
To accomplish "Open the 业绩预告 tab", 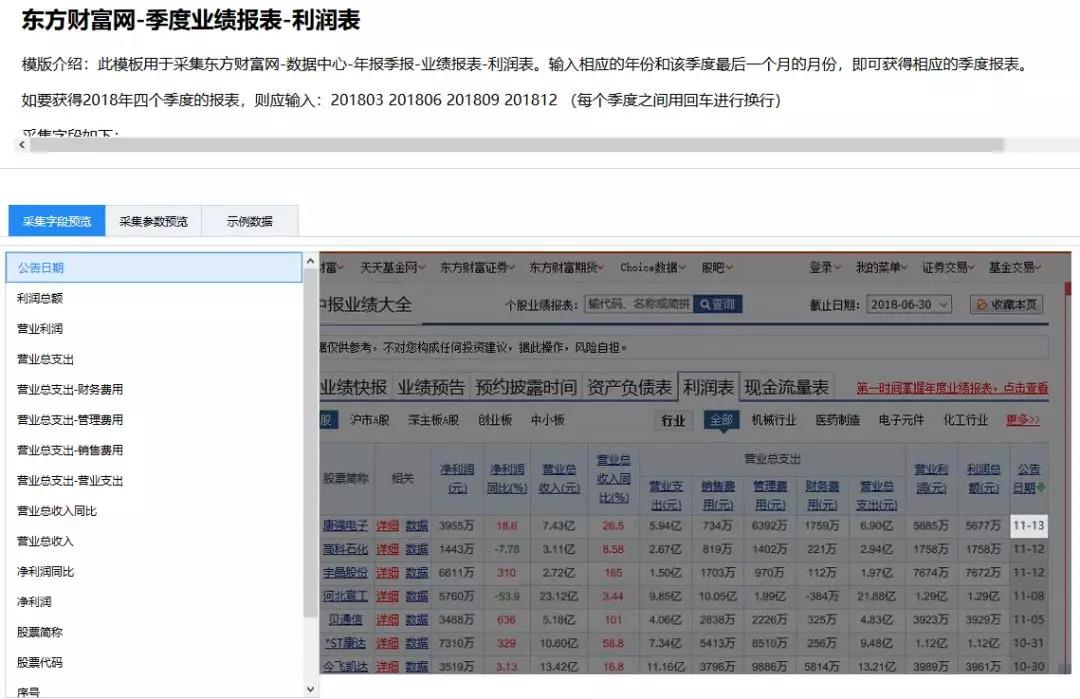I will pyautogui.click(x=430, y=388).
